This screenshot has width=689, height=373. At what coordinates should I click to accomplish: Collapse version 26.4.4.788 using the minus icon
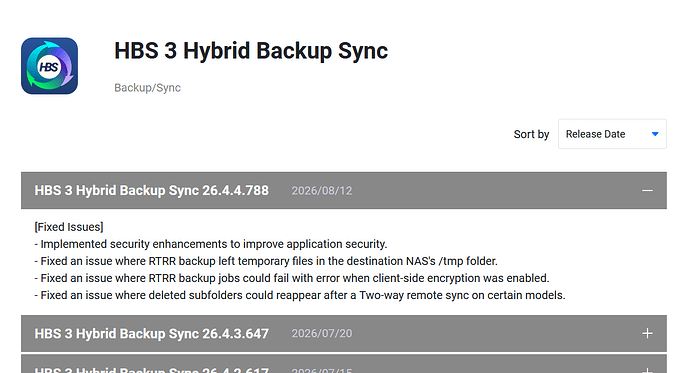pos(647,191)
